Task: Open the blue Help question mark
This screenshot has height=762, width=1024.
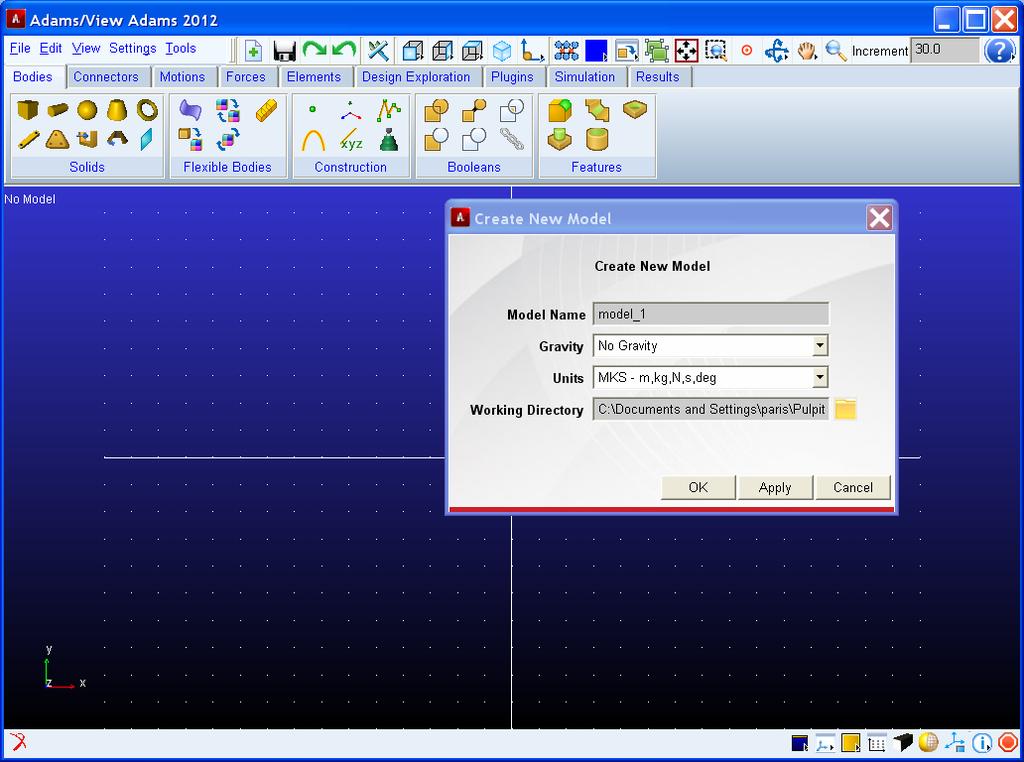Action: (999, 50)
